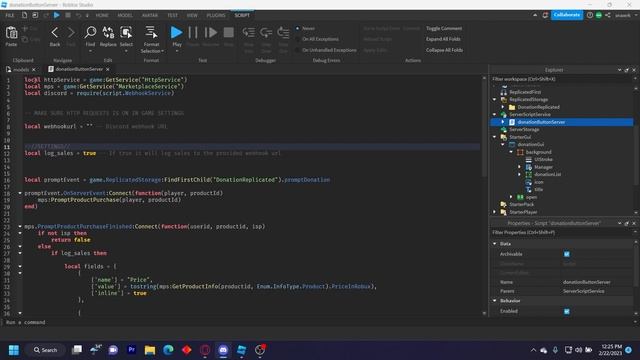640x360 pixels.
Task: Close the donationButtonServer script tab
Action: 108,69
